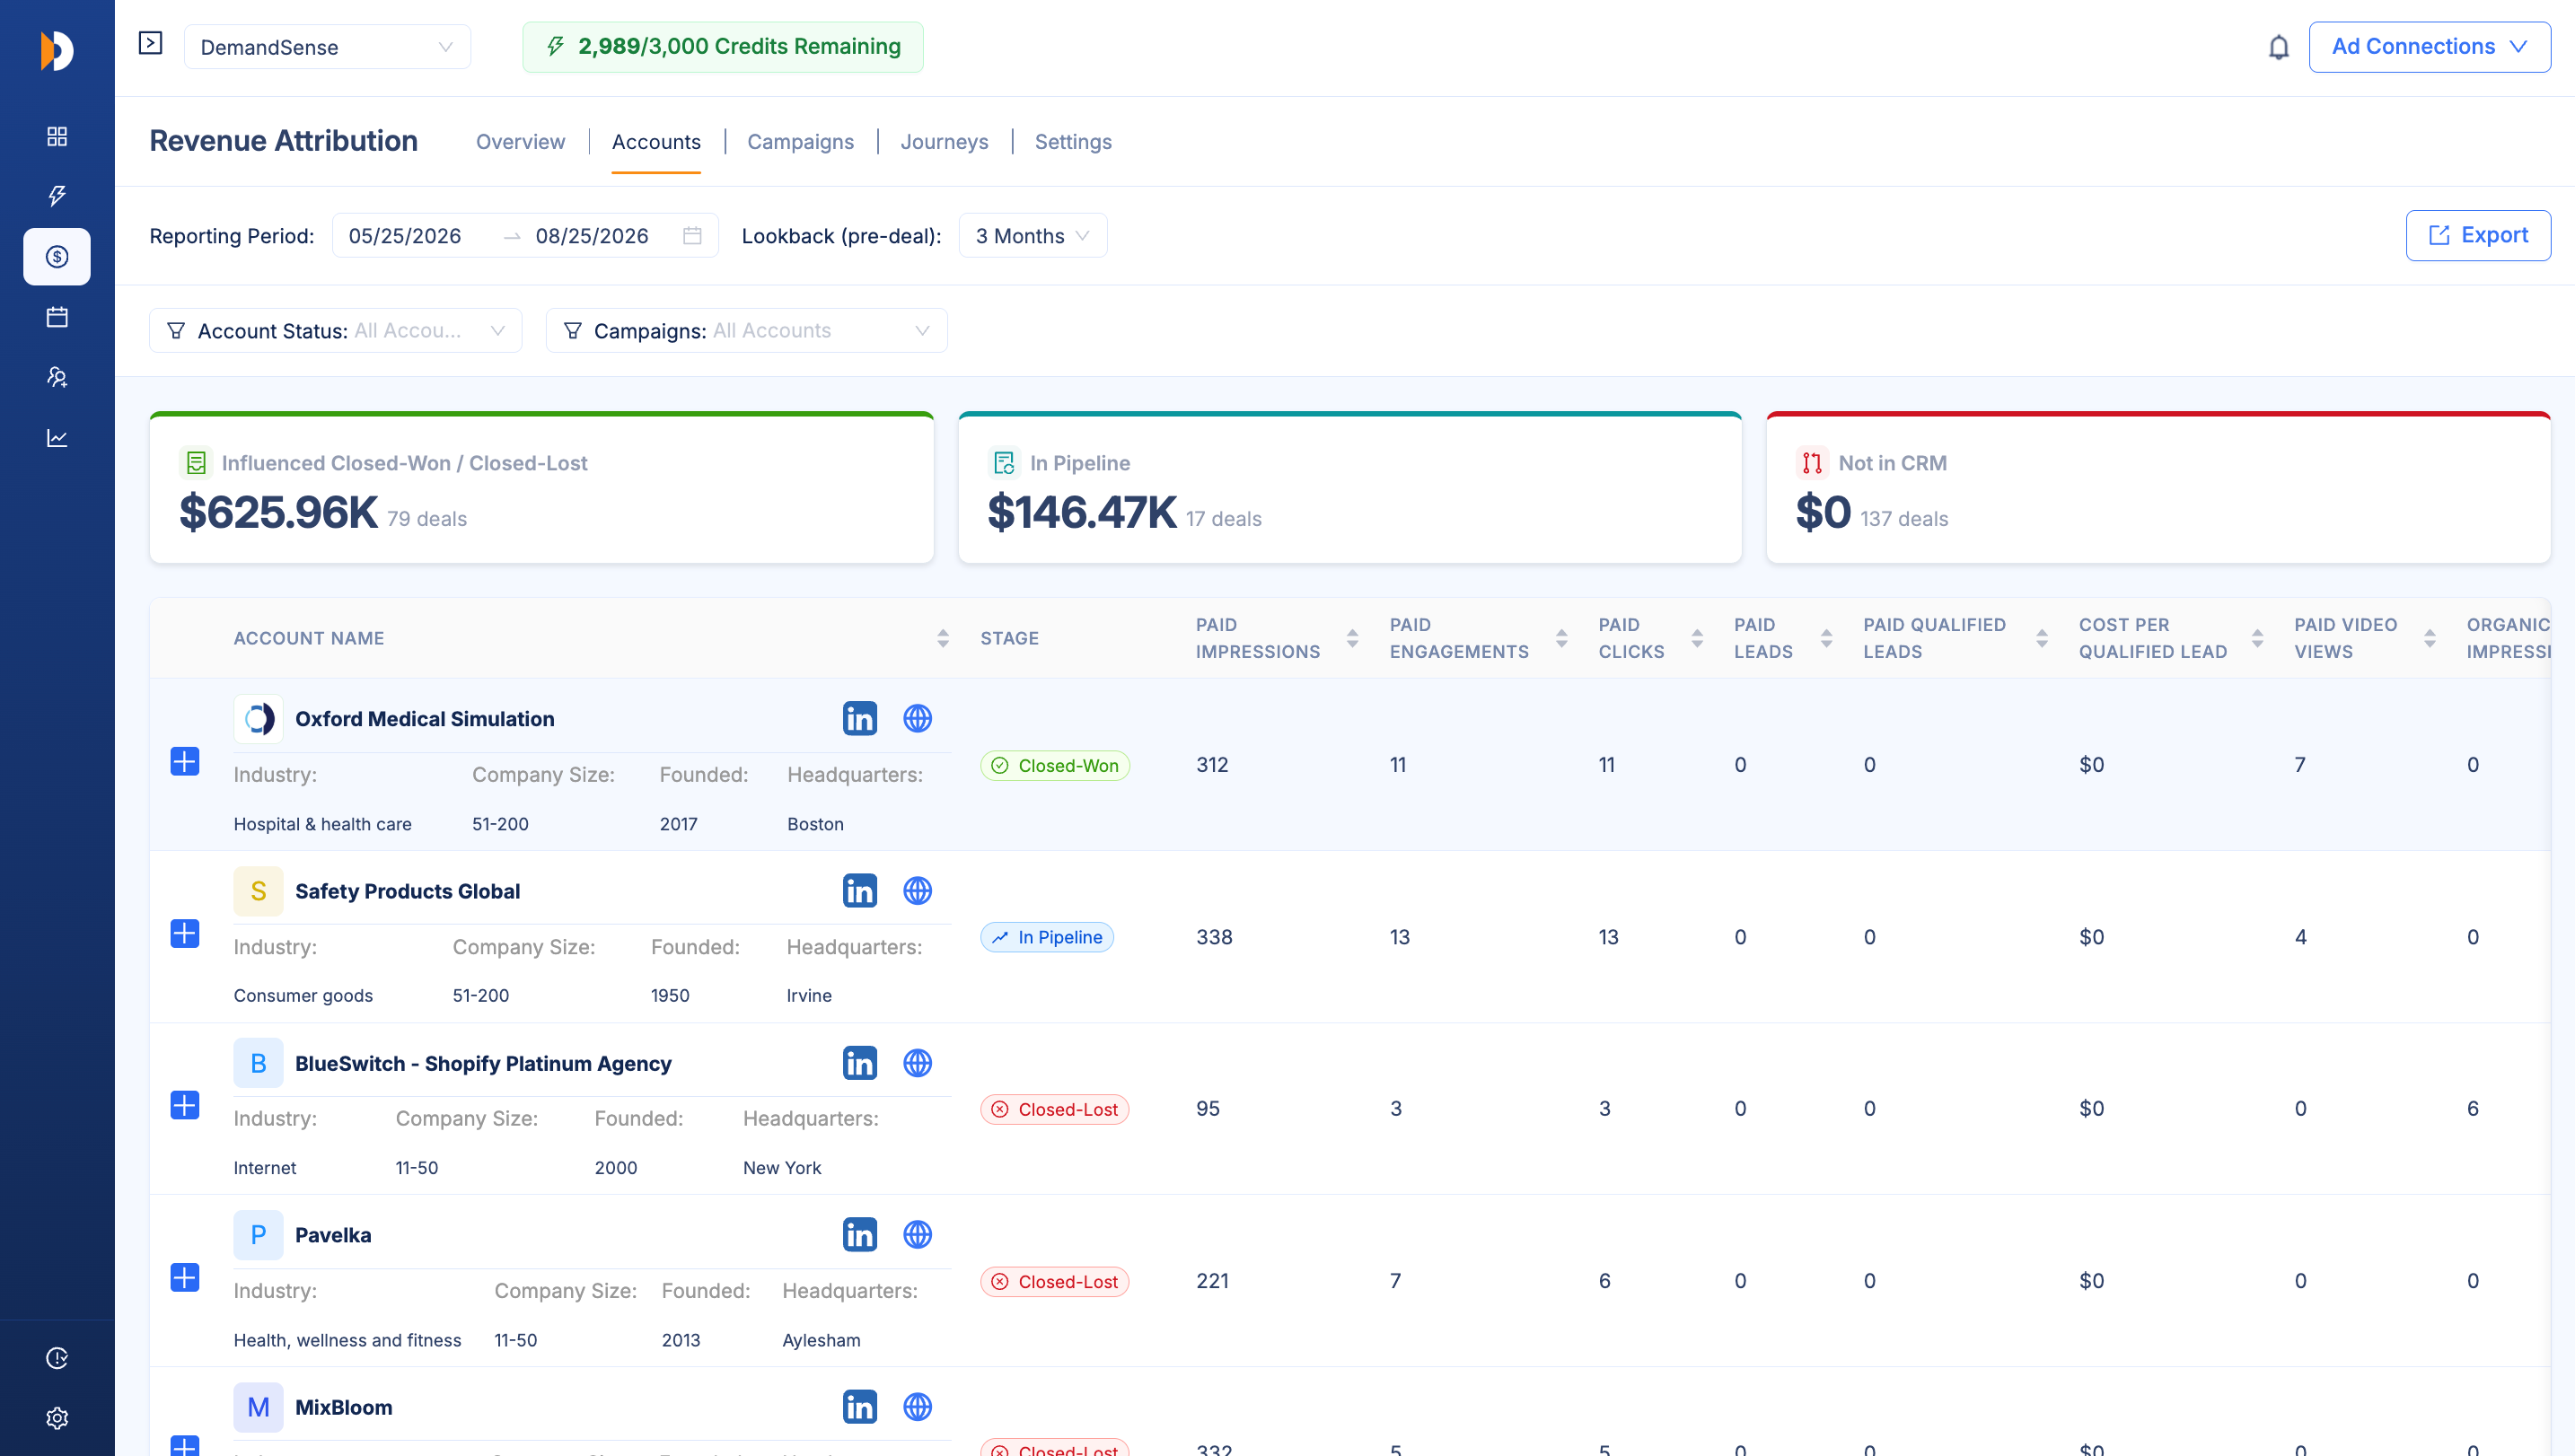Open the DemandSense workspace dropdown
This screenshot has width=2575, height=1456.
tap(327, 47)
